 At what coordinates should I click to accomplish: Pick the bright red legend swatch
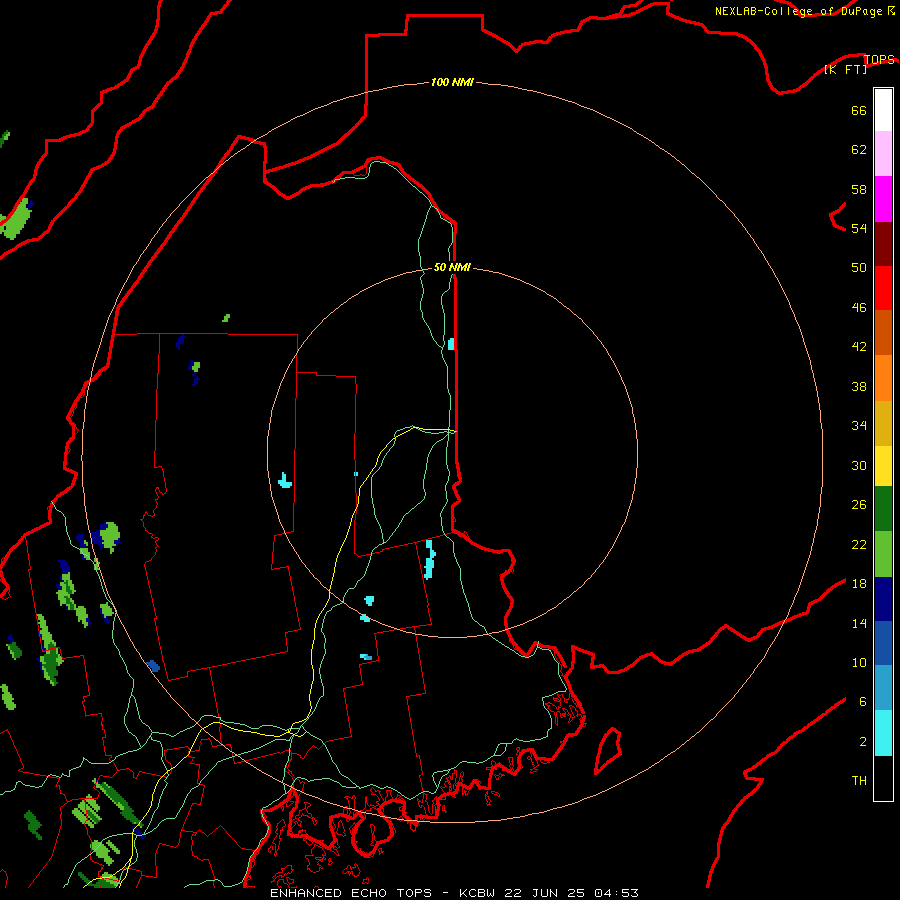pyautogui.click(x=883, y=288)
